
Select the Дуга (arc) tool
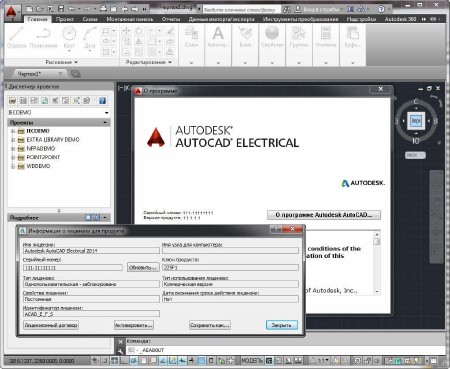89,38
